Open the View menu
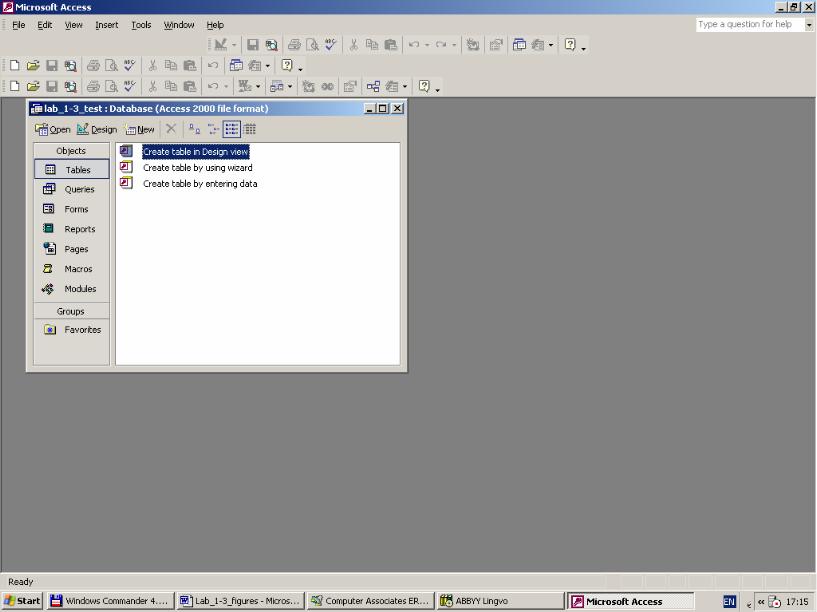The width and height of the screenshot is (817, 612). [x=73, y=25]
